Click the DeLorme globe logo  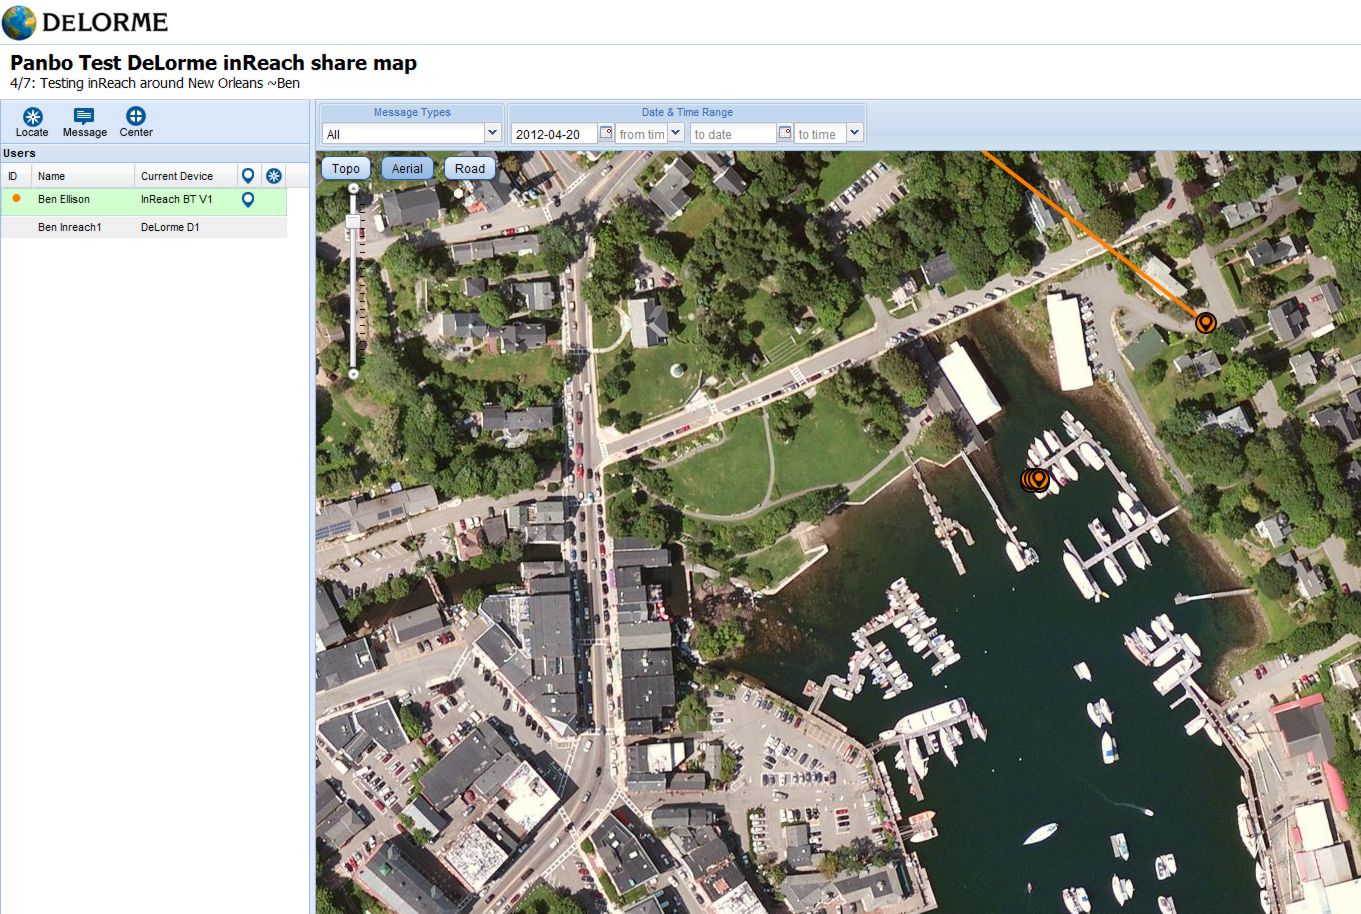(x=19, y=22)
